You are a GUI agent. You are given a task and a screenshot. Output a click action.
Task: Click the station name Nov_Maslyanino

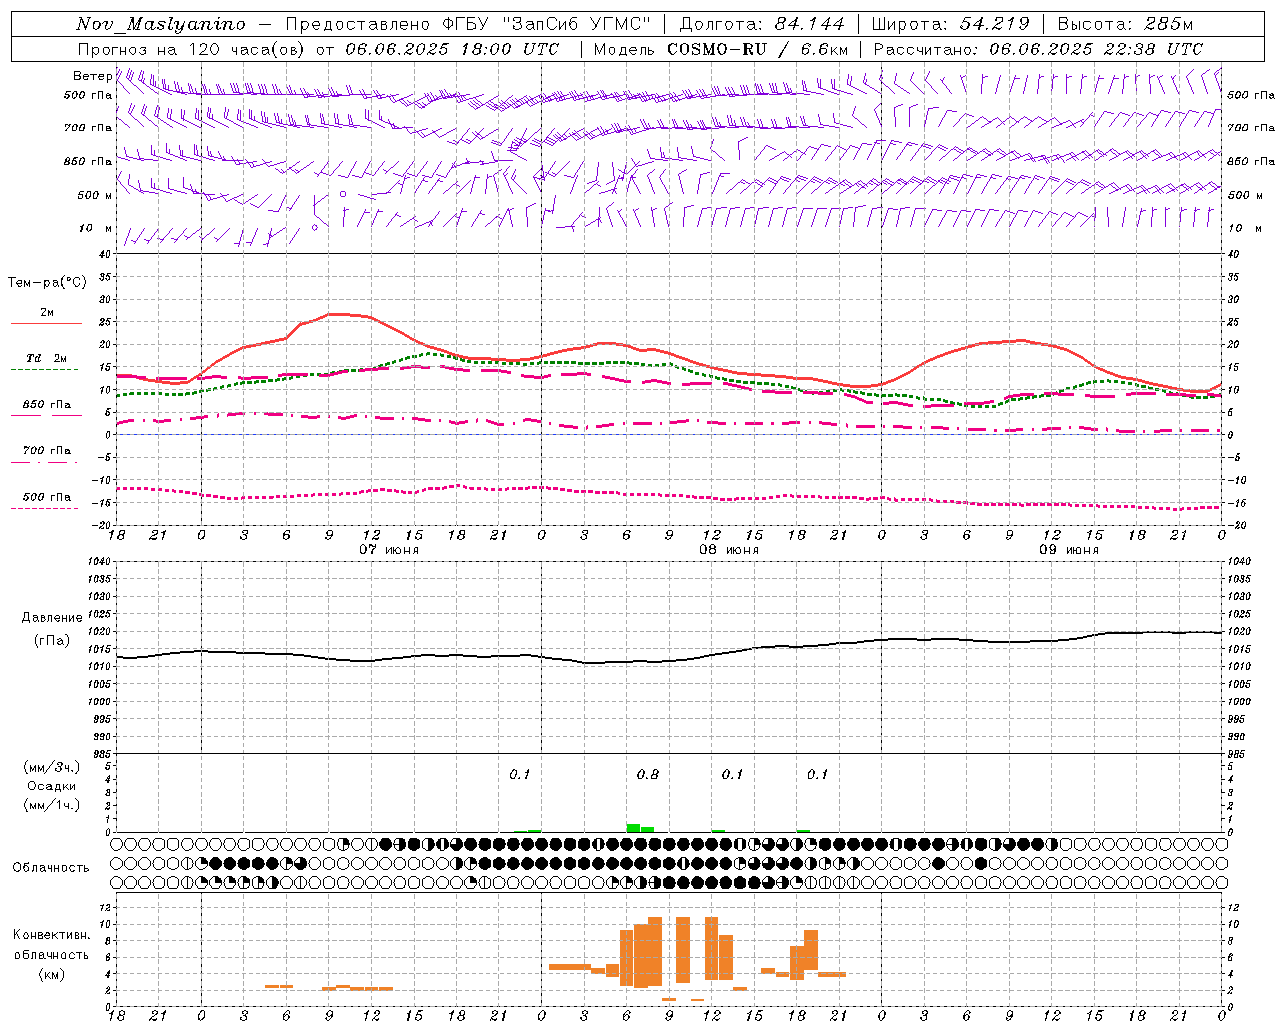[x=161, y=24]
